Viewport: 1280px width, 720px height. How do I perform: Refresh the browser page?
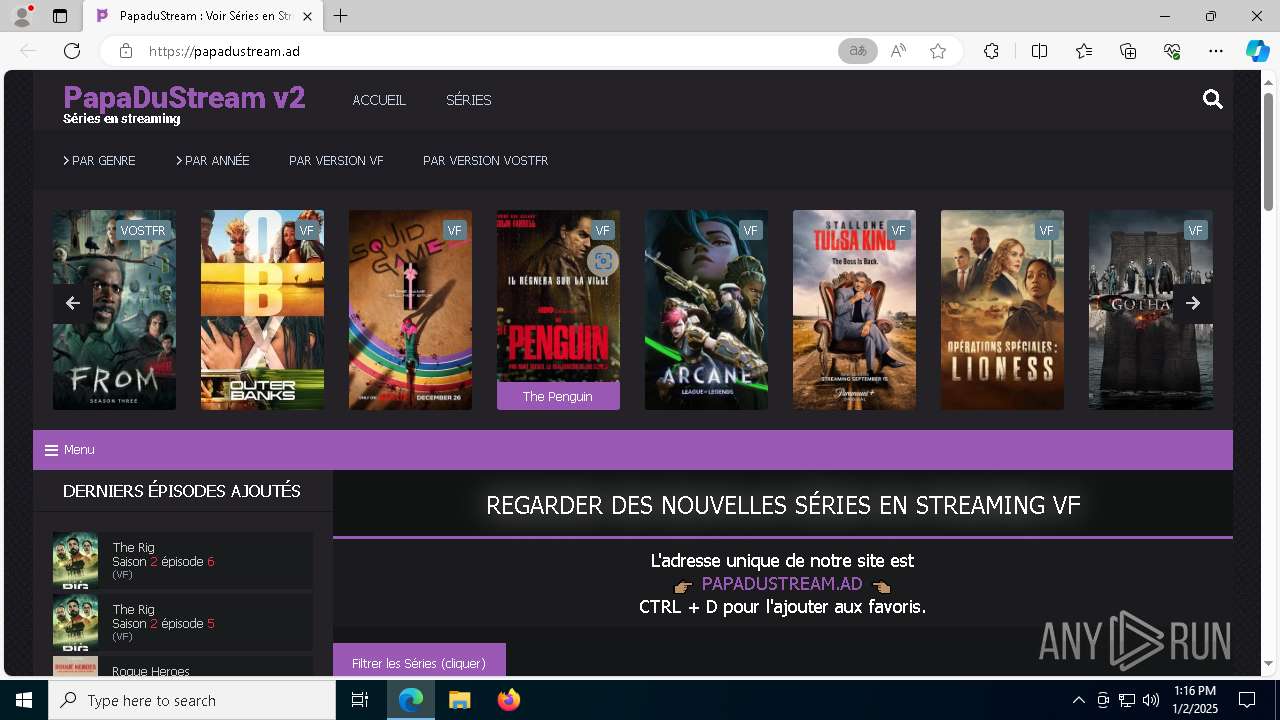coord(72,51)
